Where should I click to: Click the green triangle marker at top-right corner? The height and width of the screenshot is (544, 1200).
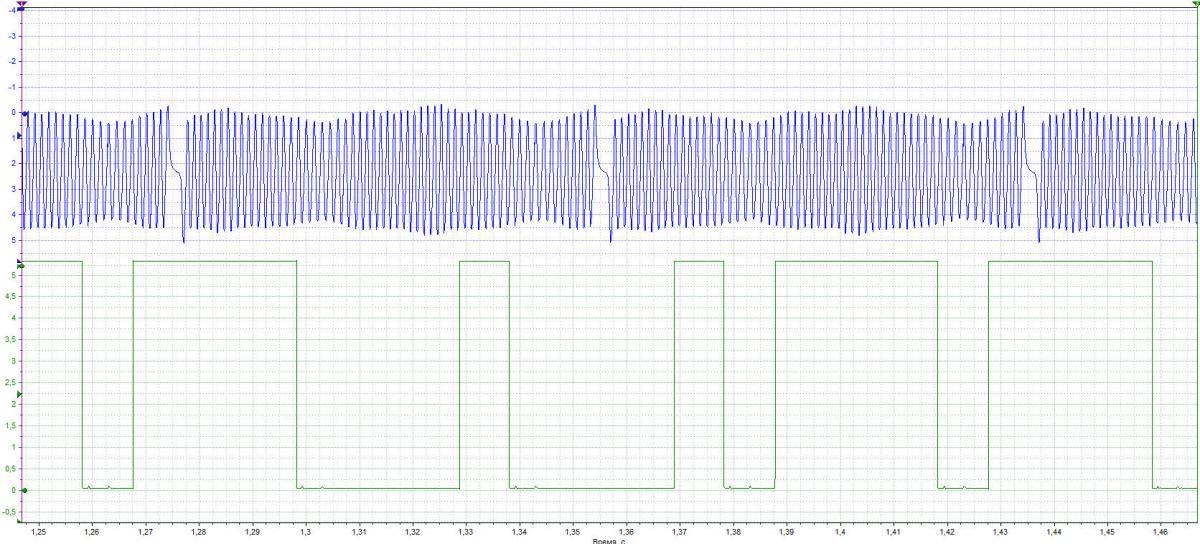1195,4
